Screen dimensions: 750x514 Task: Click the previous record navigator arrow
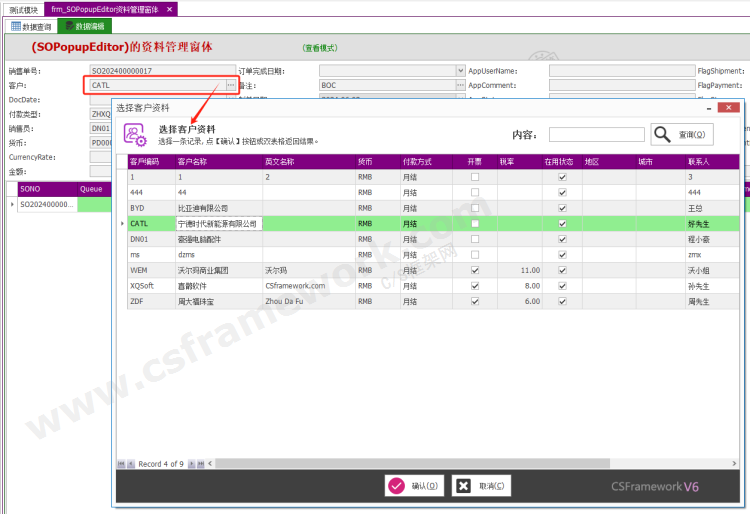pos(131,464)
